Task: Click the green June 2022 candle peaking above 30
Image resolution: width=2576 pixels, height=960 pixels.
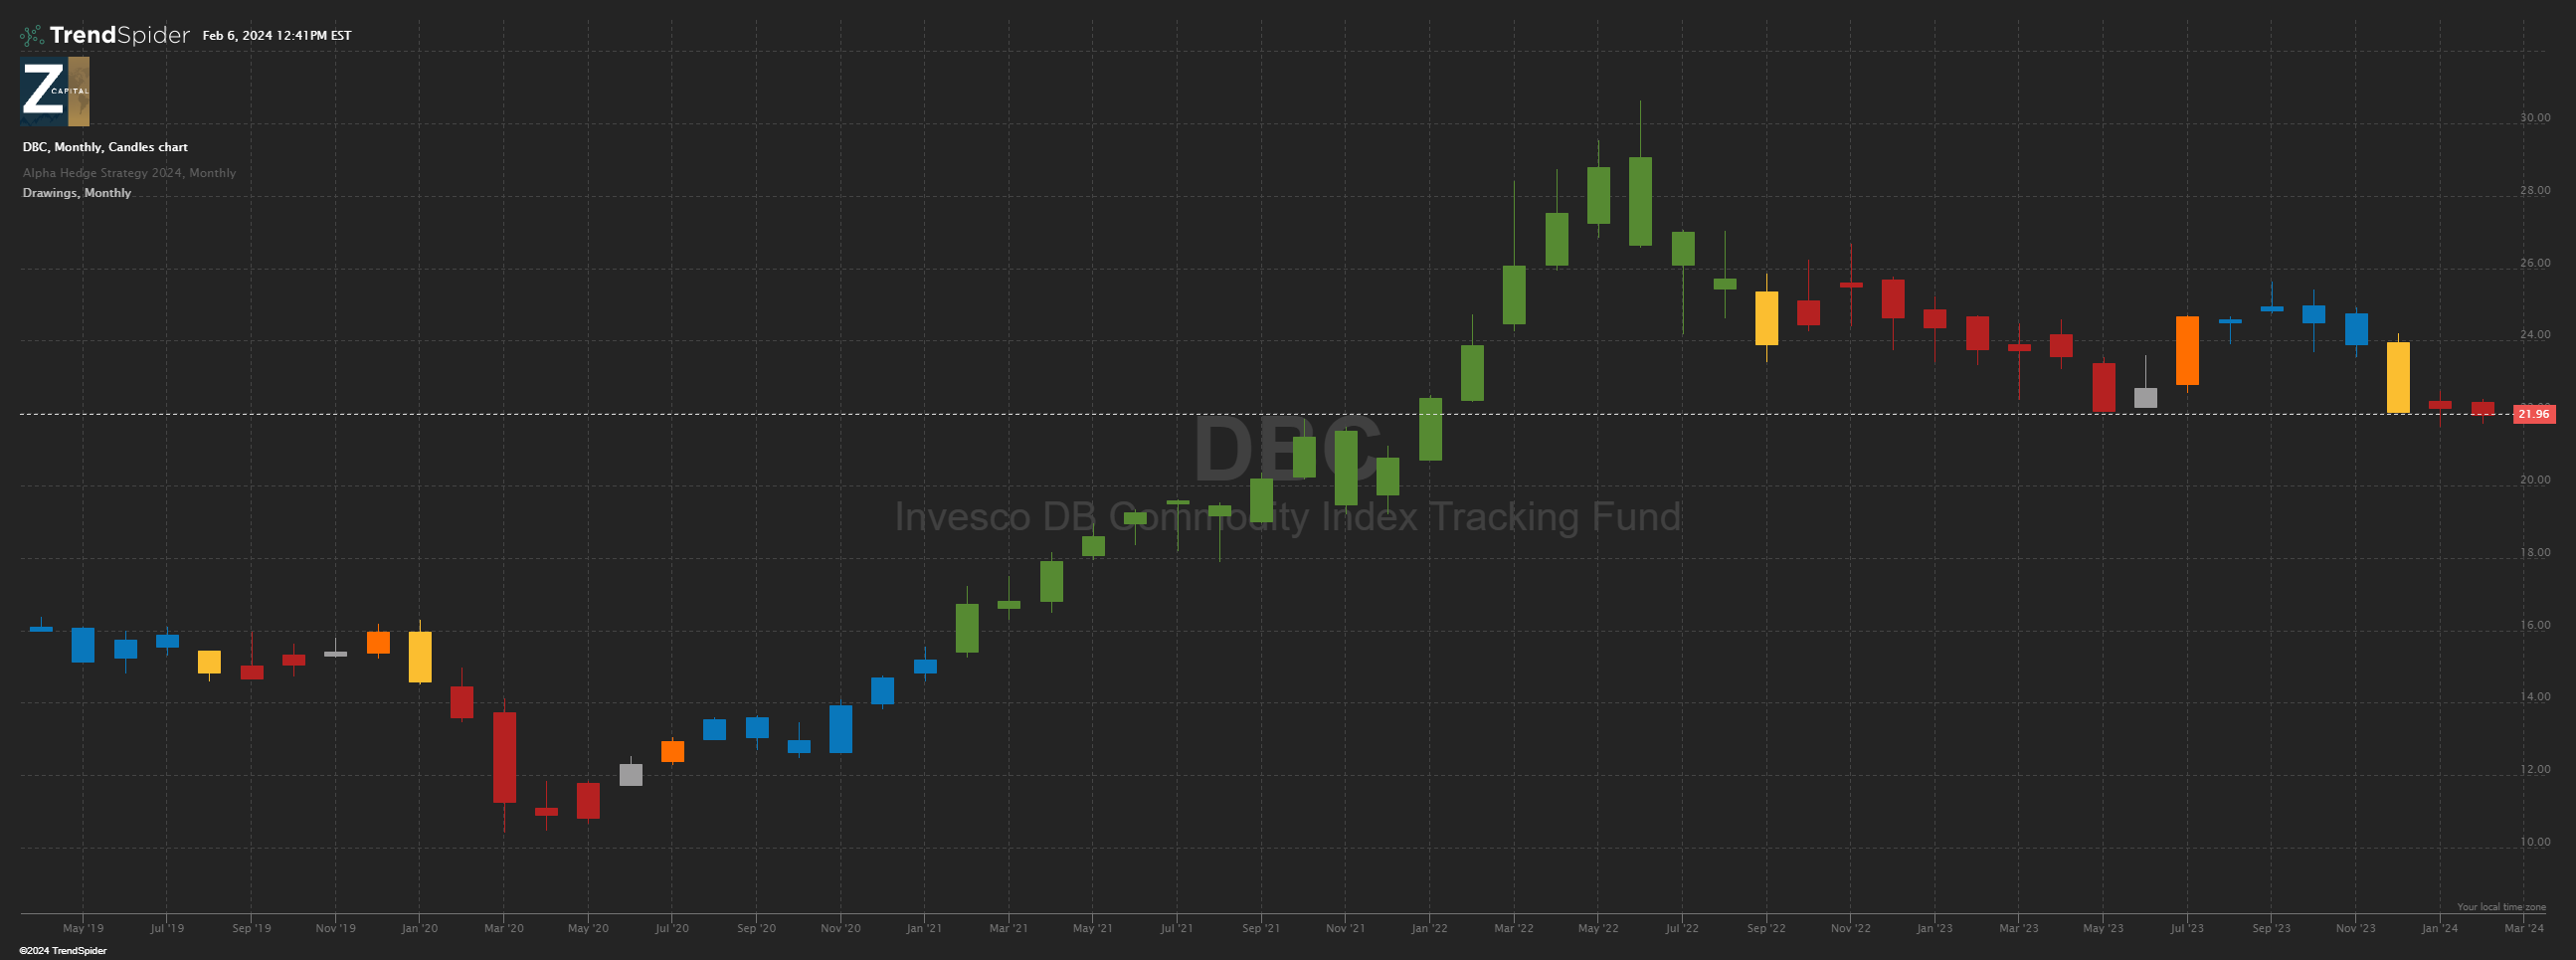Action: 1640,201
